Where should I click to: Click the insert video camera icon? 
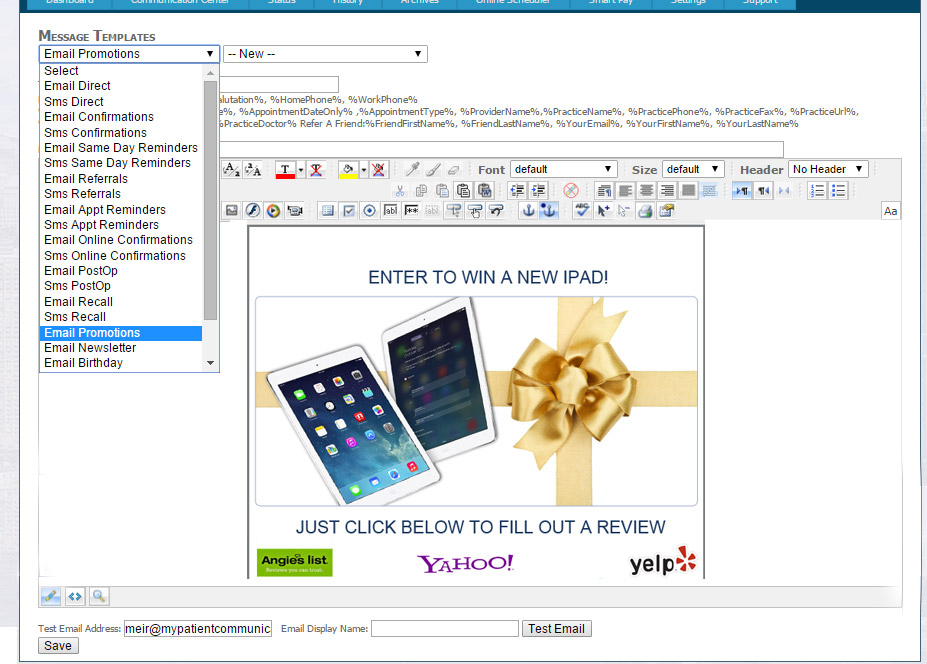(294, 210)
